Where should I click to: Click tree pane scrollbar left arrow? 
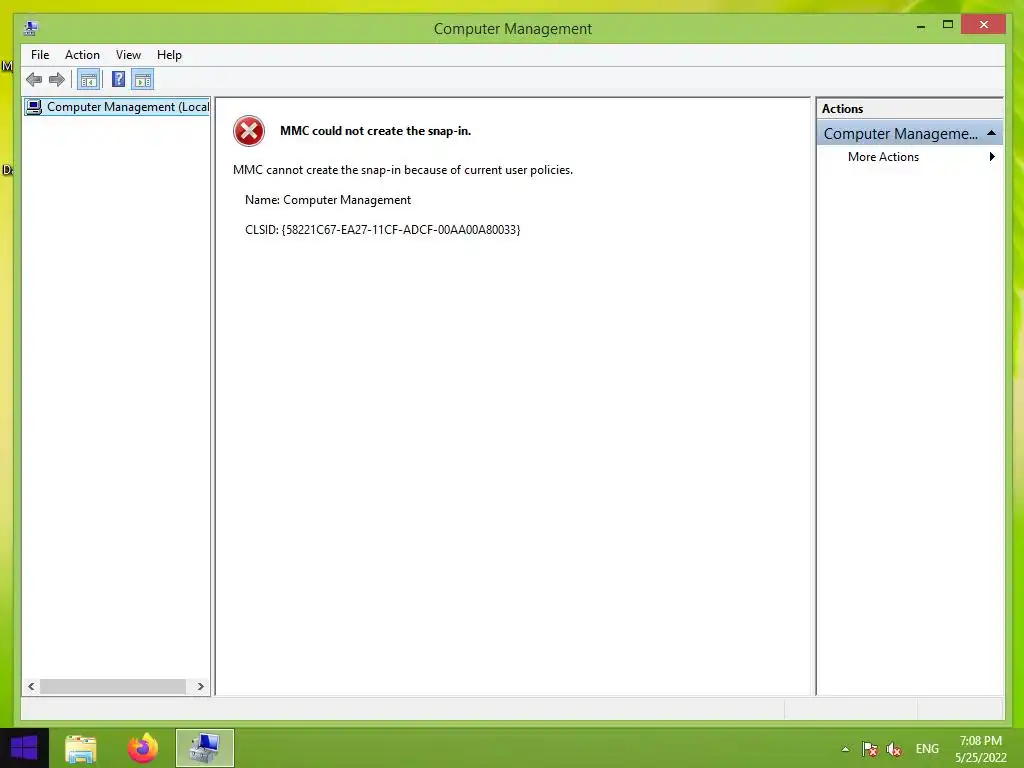pyautogui.click(x=31, y=686)
